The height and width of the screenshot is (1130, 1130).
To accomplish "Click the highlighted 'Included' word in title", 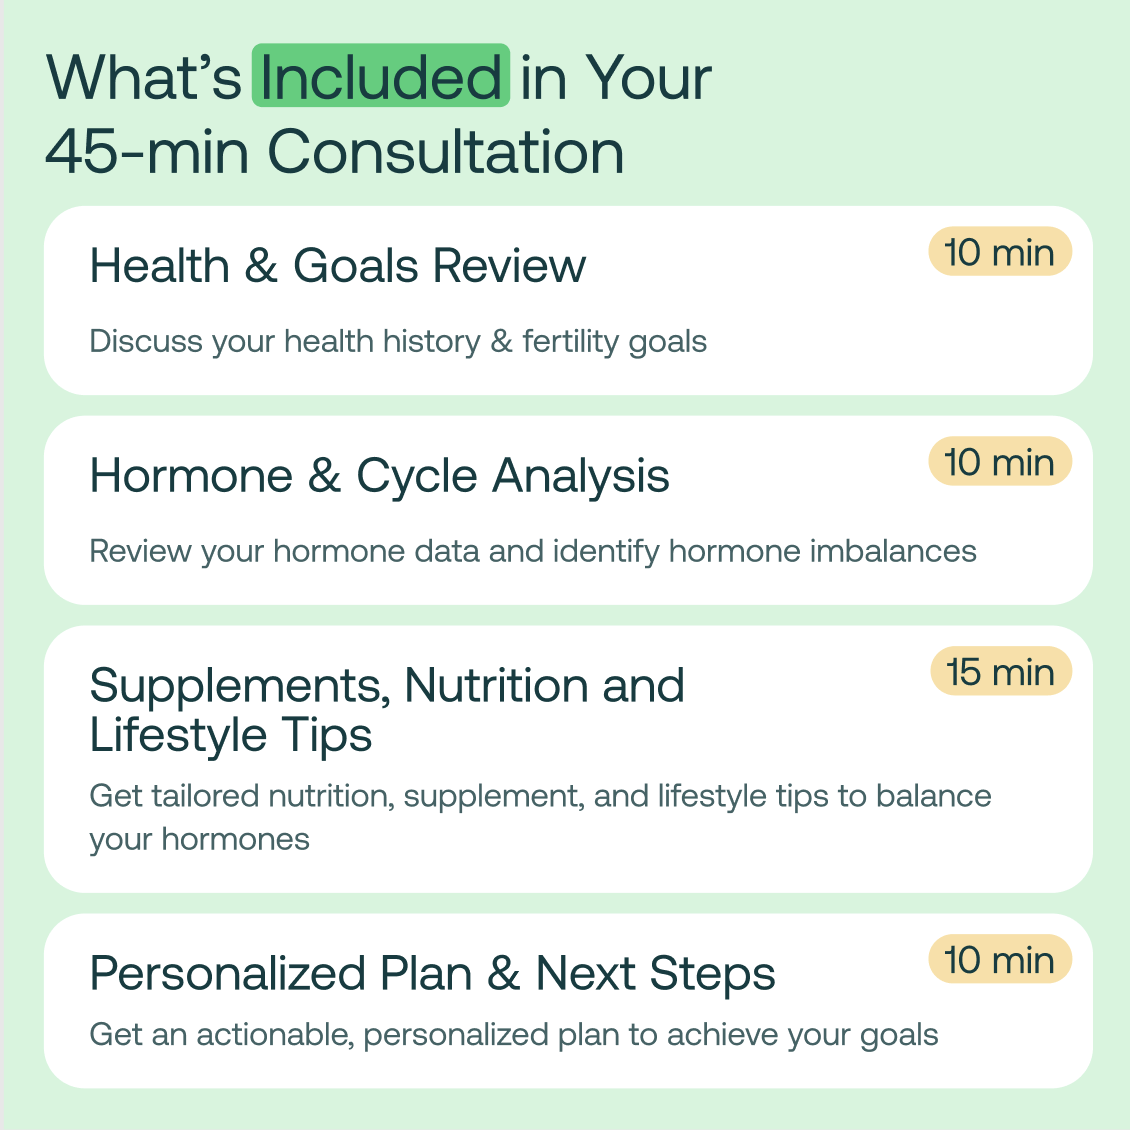I will [381, 77].
